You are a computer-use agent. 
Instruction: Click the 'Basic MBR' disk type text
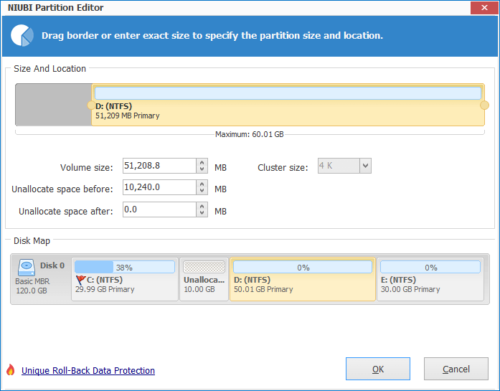[x=32, y=281]
